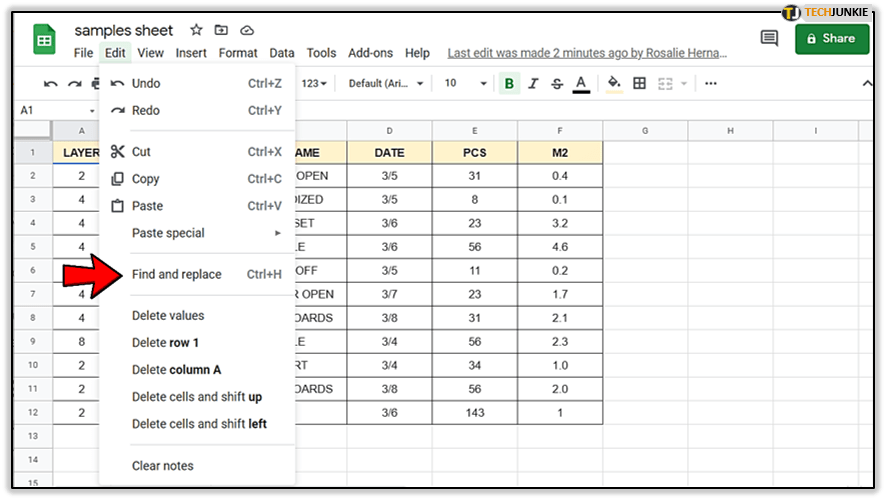
Task: Click the borders icon in toolbar
Action: 640,84
